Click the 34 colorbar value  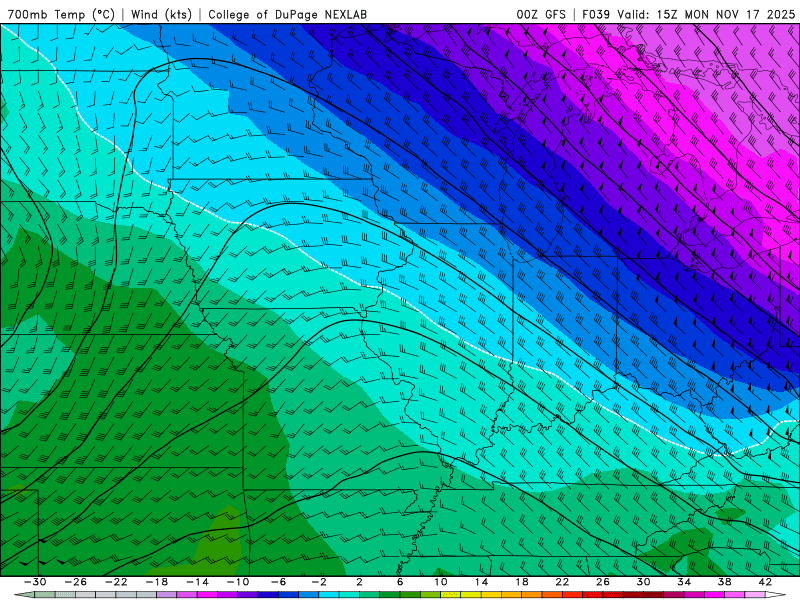tap(684, 582)
